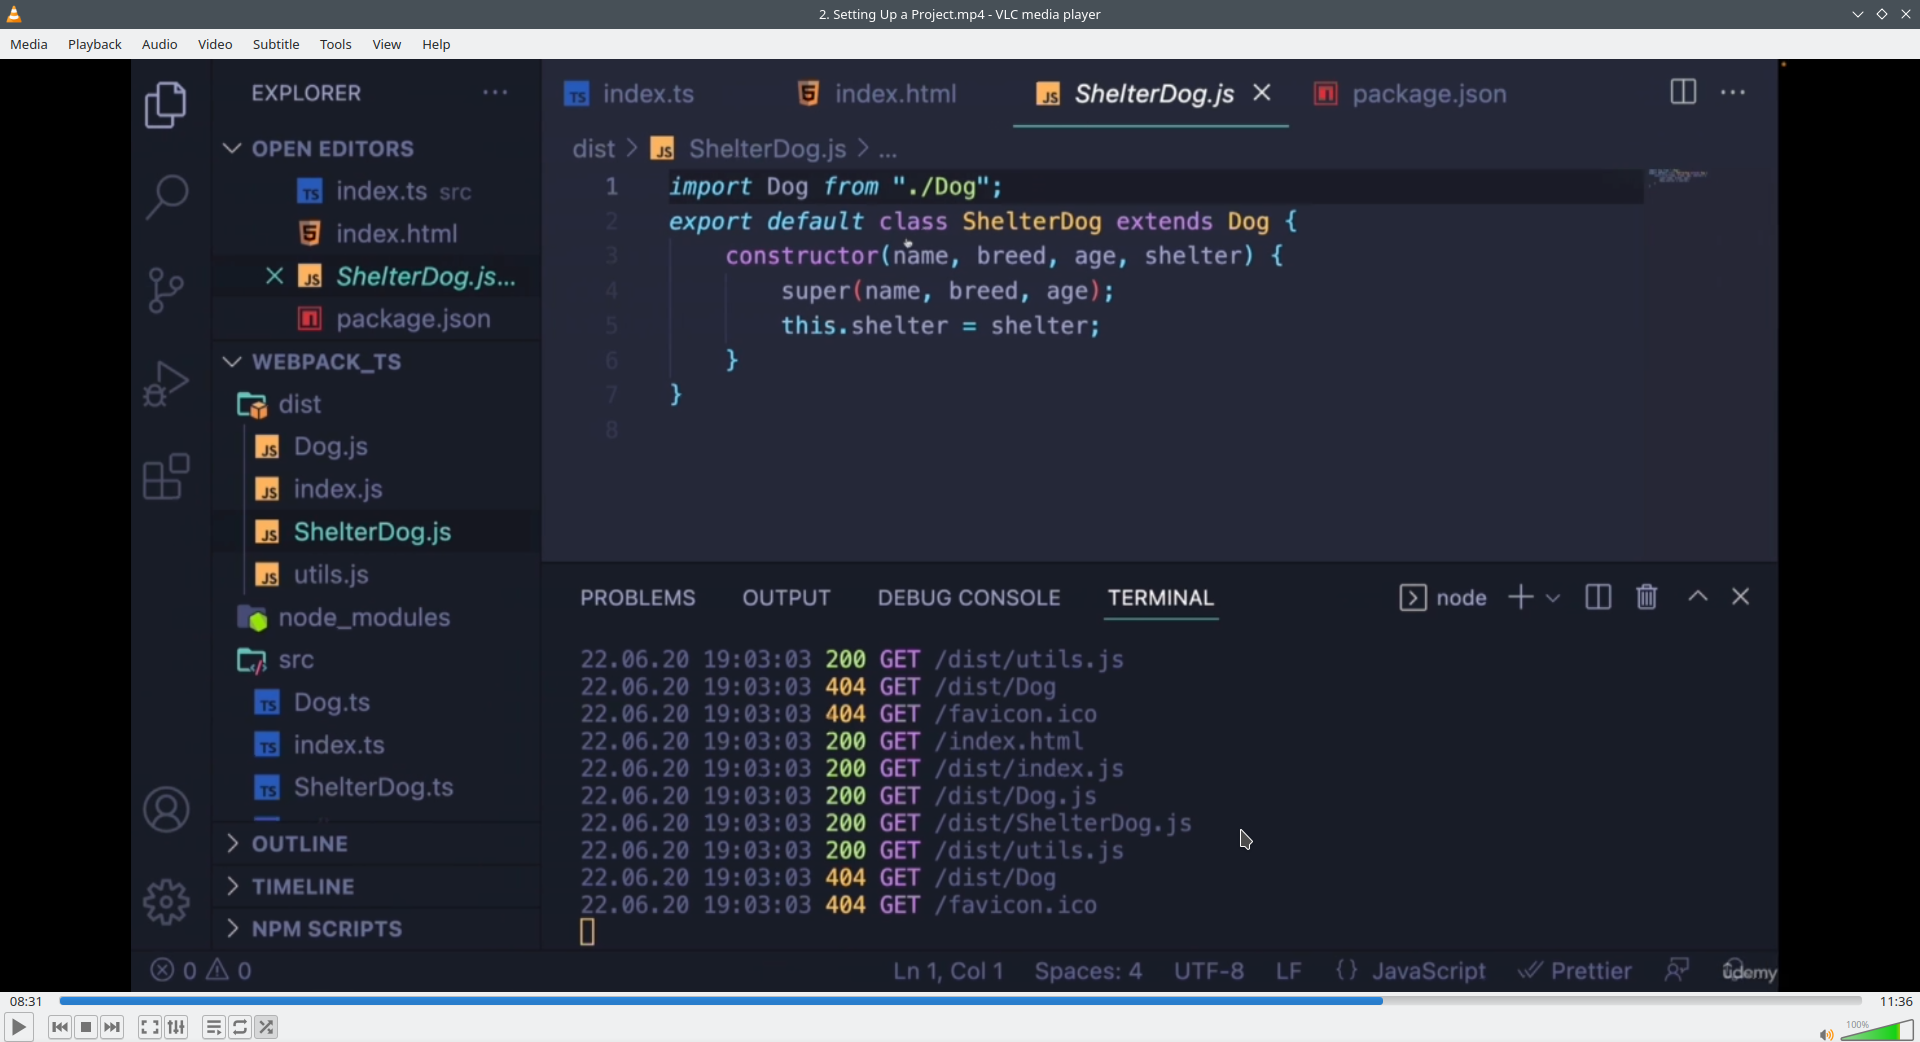The image size is (1920, 1042).
Task: Toggle VLC fullscreen mode
Action: click(150, 1027)
